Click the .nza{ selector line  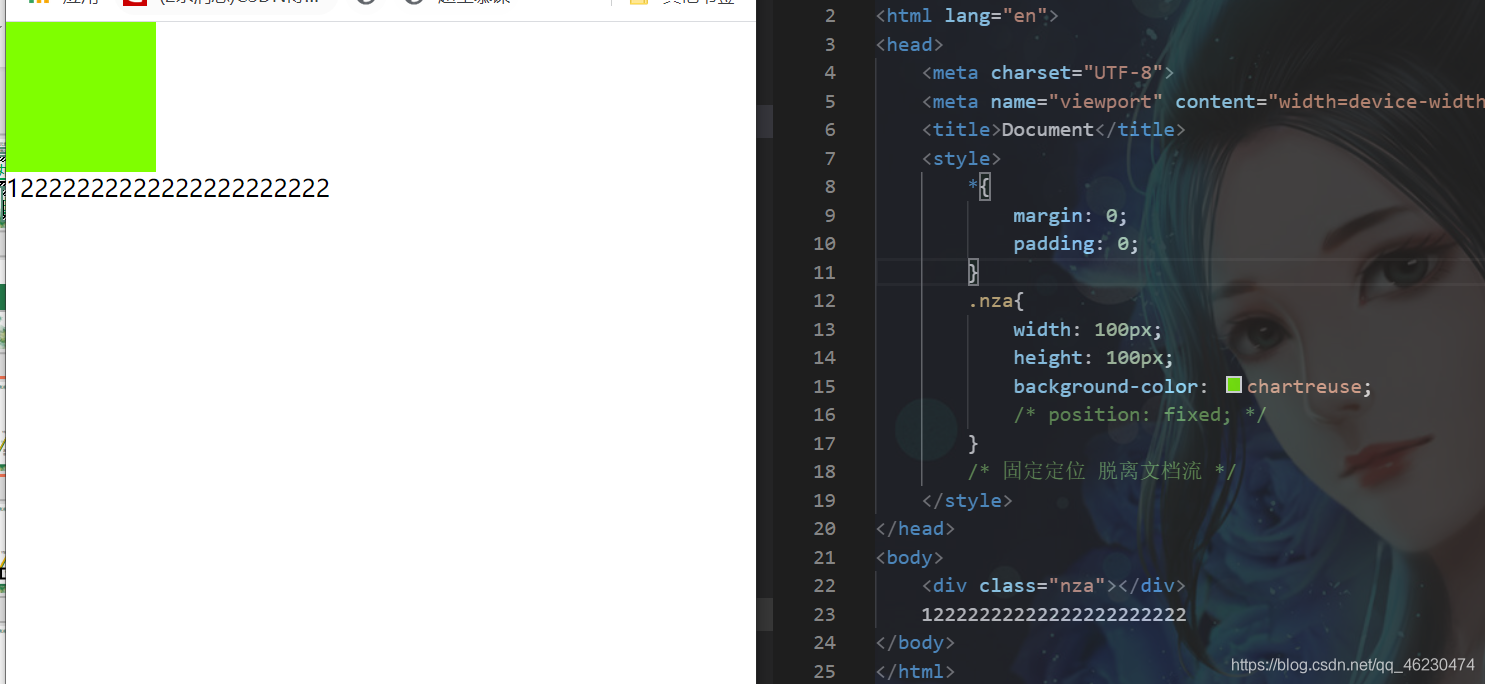pyautogui.click(x=996, y=300)
